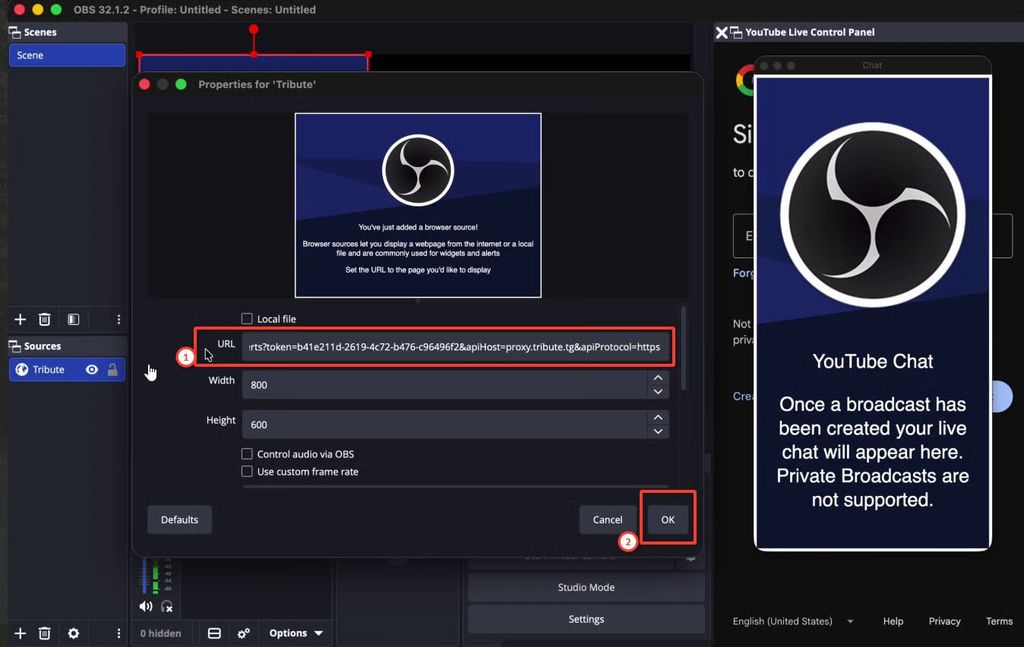Click the 'YouTube Chat' heading in Chat window
The height and width of the screenshot is (647, 1024).
[x=872, y=361]
